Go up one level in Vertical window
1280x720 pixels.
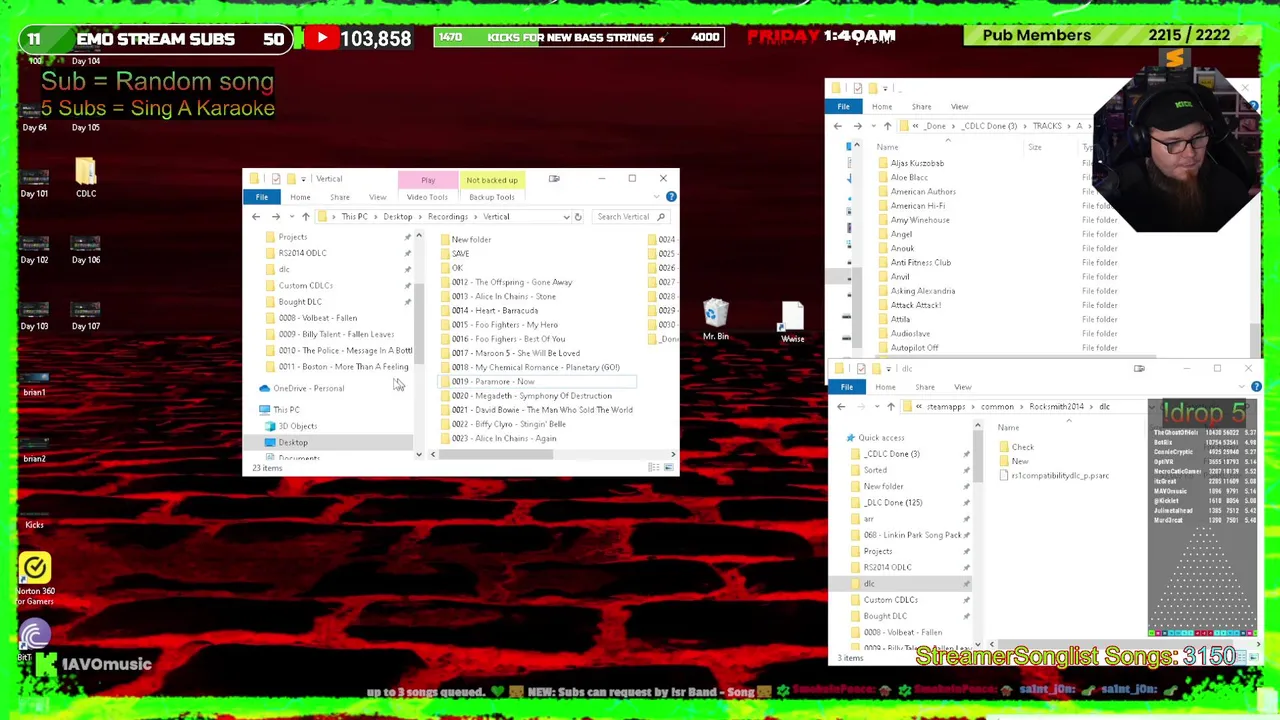pyautogui.click(x=305, y=217)
